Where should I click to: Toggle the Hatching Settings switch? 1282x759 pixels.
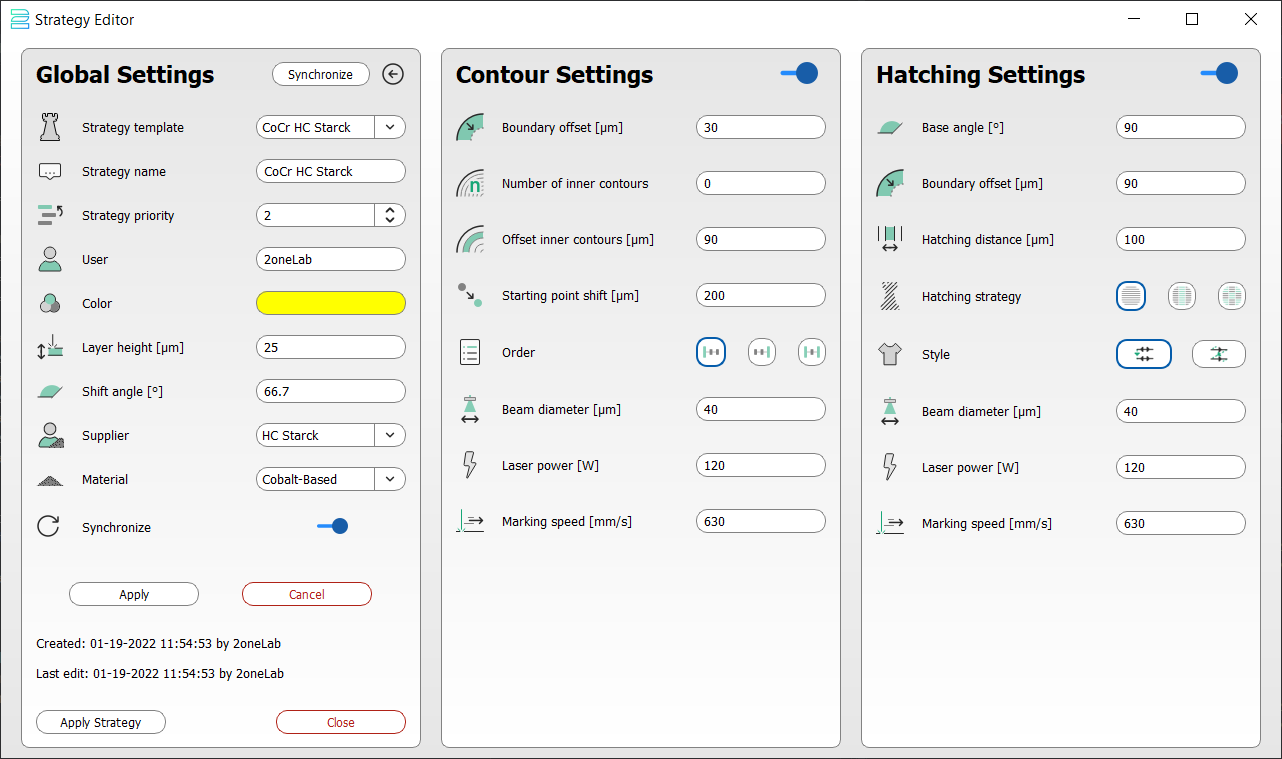(x=1219, y=73)
